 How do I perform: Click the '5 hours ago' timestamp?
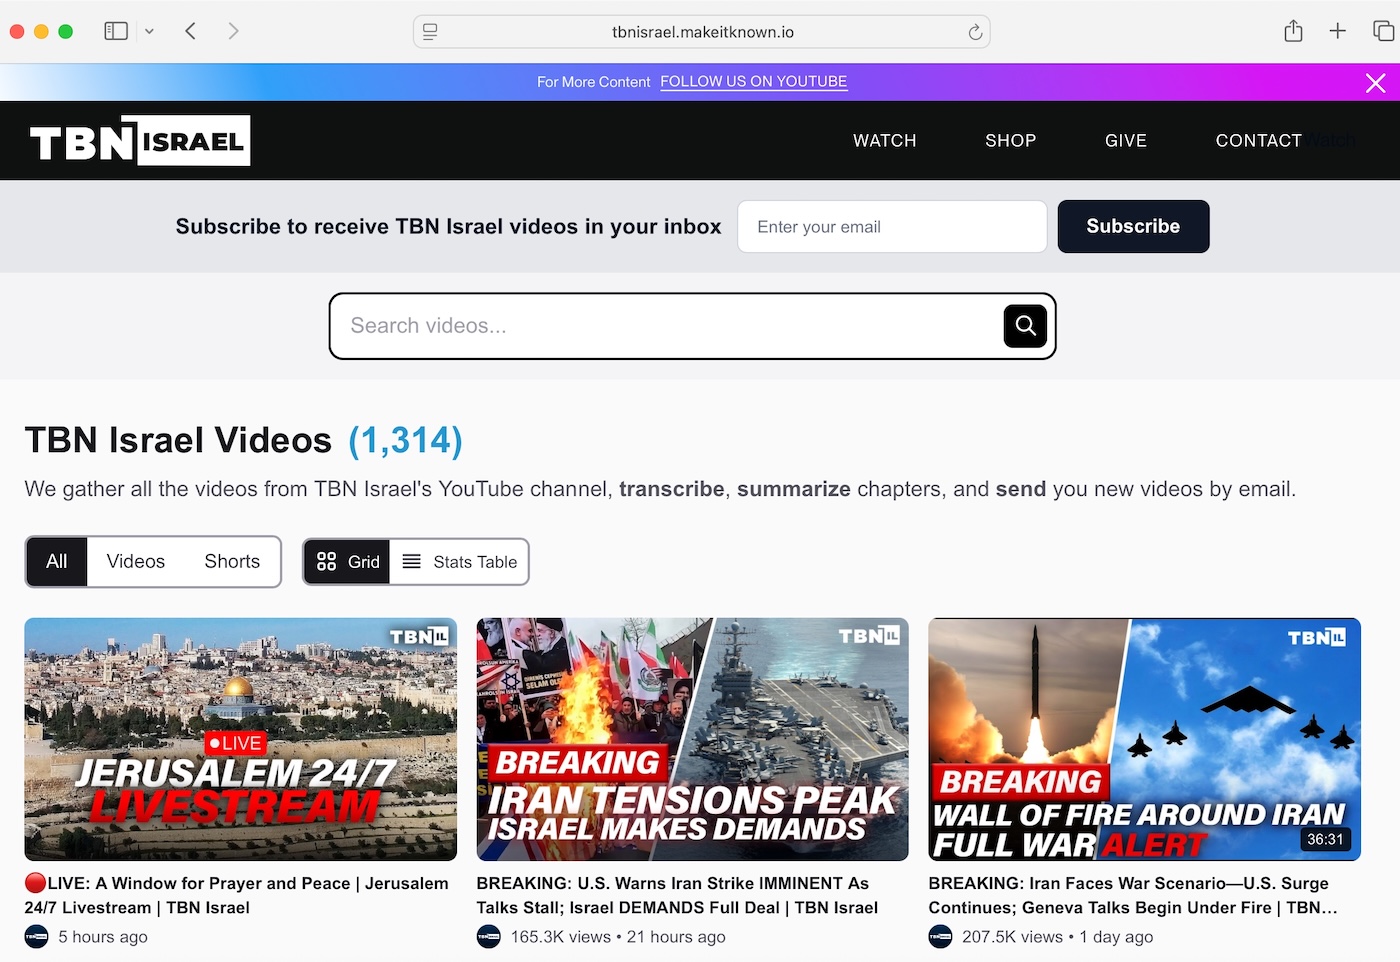[x=103, y=937]
